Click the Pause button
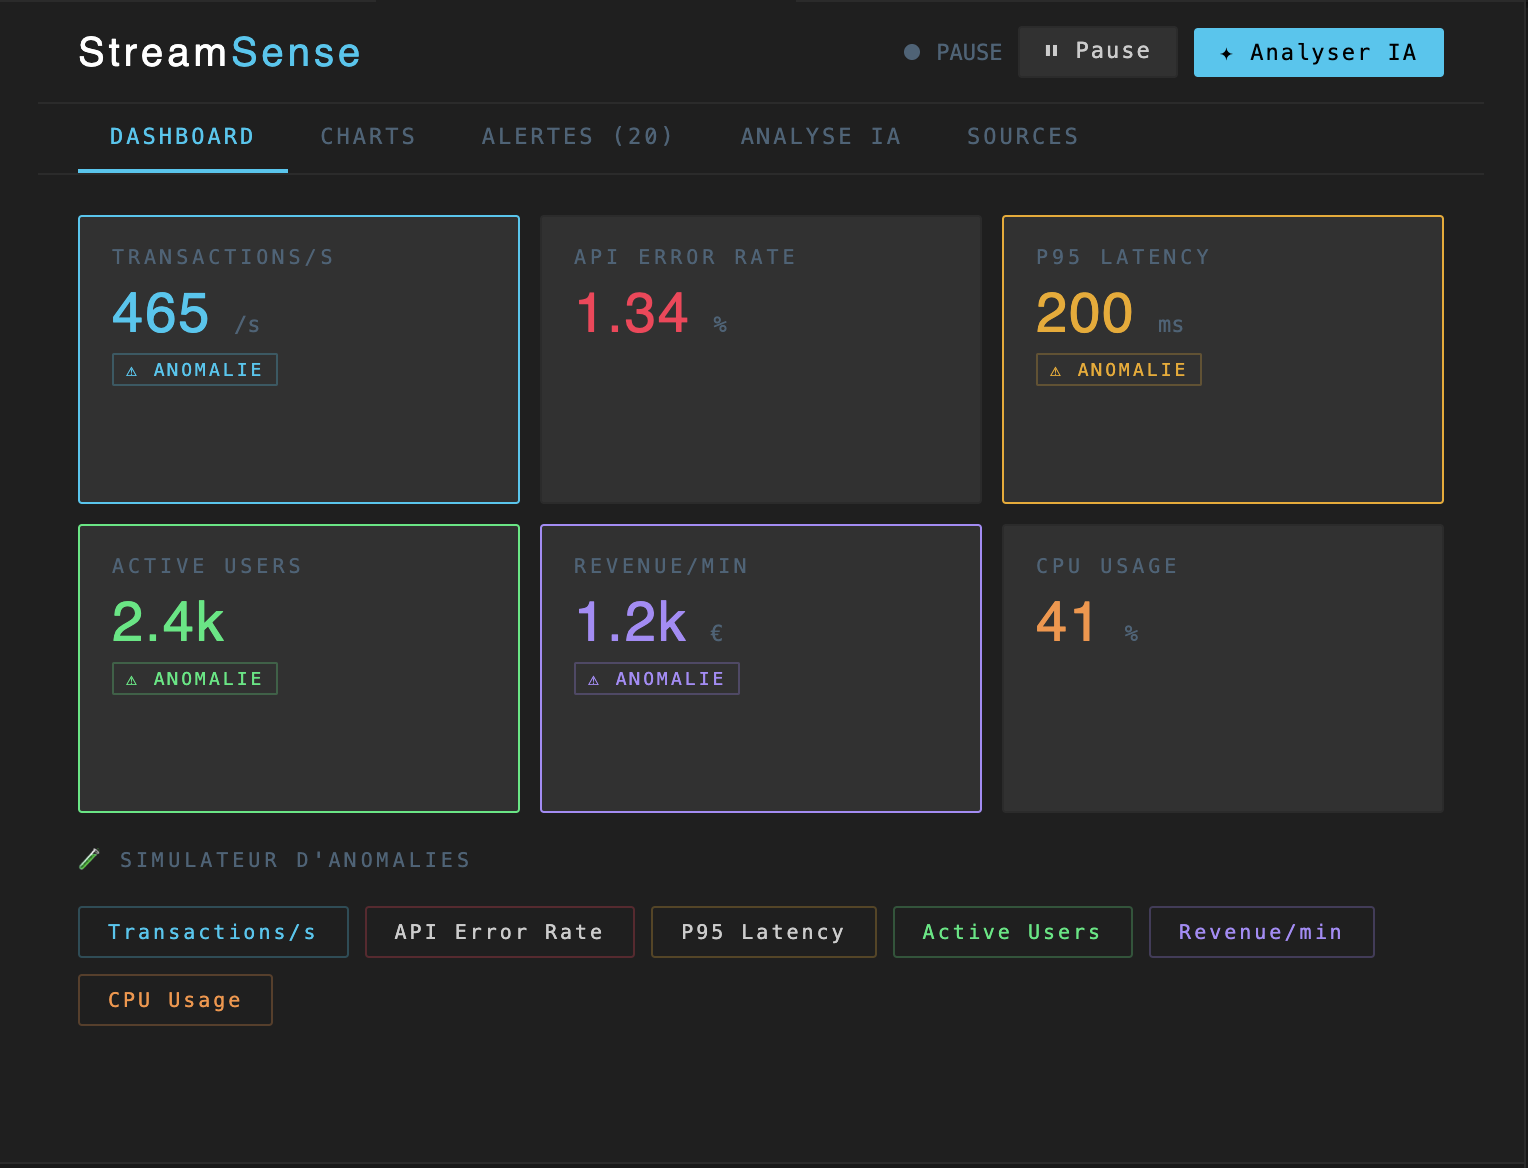This screenshot has height=1168, width=1528. point(1097,51)
